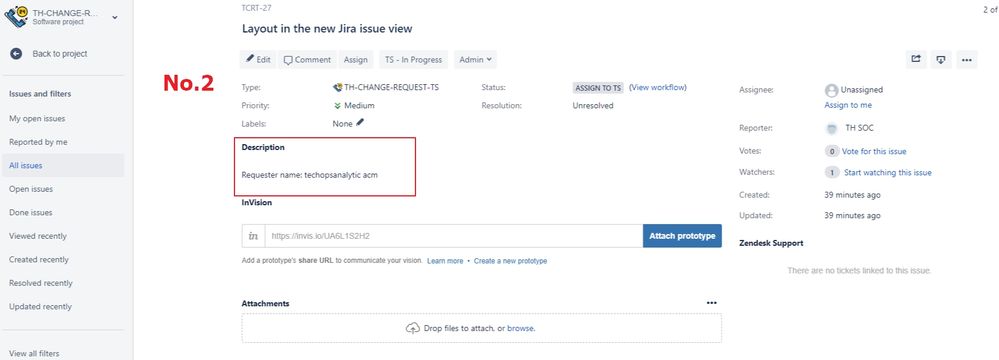Open the Admin dropdown menu
The height and width of the screenshot is (360, 999).
pyautogui.click(x=475, y=59)
